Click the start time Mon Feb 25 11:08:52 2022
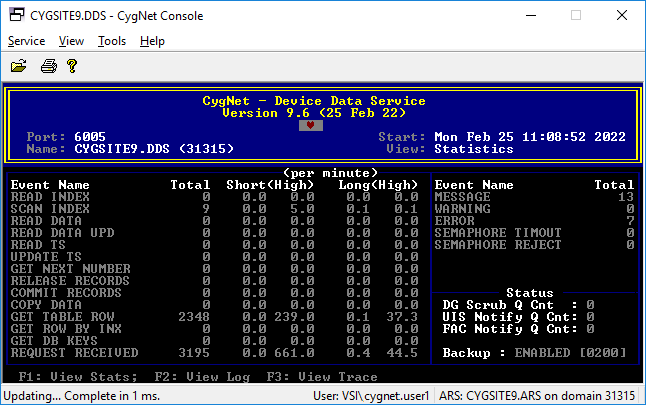Viewport: 646px width, 405px height. 530,136
